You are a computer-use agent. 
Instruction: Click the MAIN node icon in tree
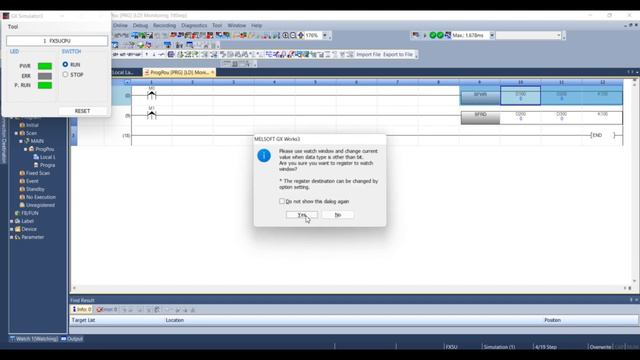27,141
